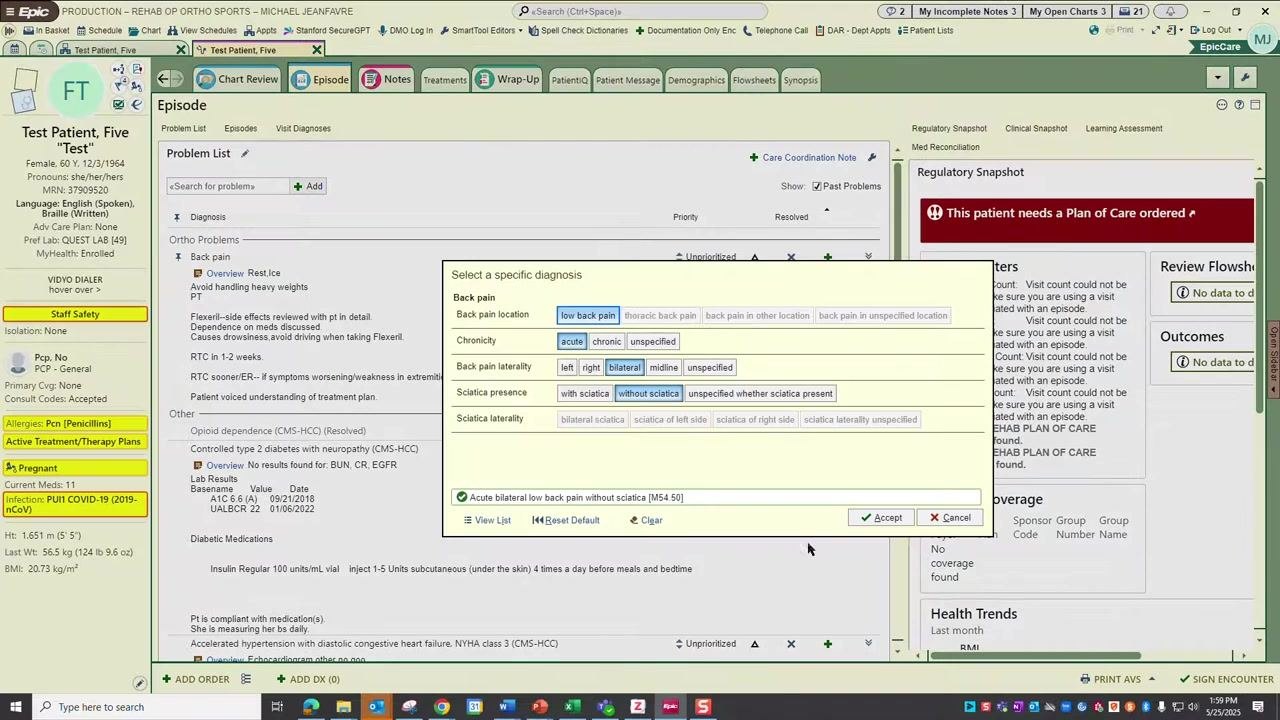Click the resolve X icon on Back pain row
Image resolution: width=1280 pixels, height=720 pixels.
point(791,257)
